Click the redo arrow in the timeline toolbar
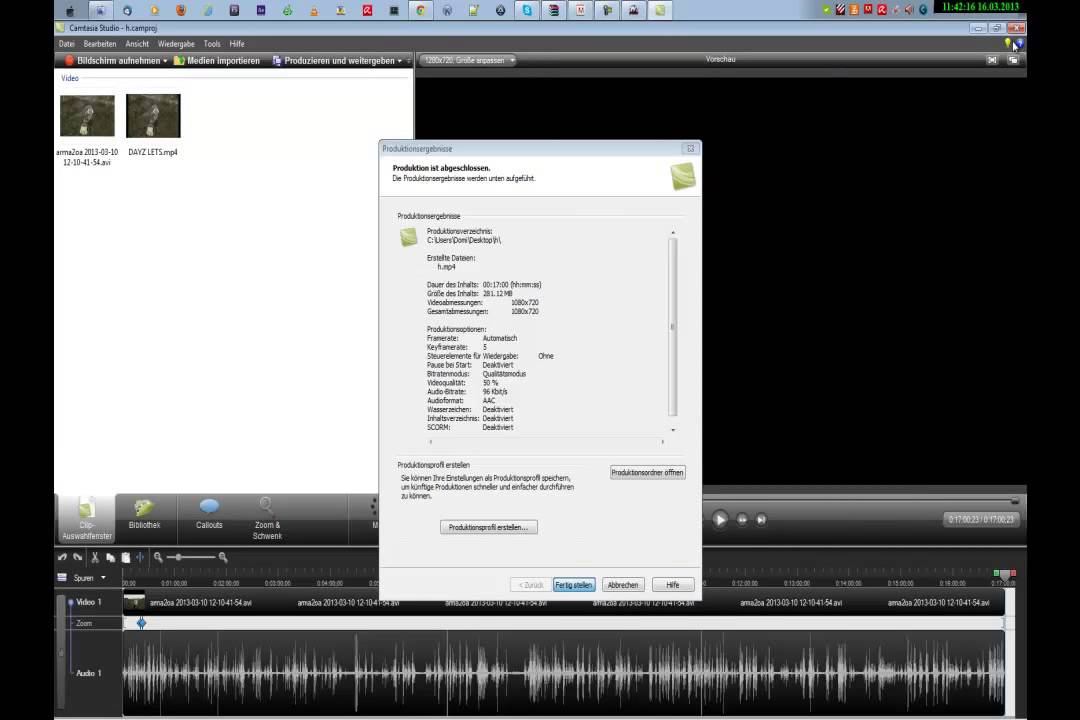Image resolution: width=1080 pixels, height=720 pixels. pos(78,557)
